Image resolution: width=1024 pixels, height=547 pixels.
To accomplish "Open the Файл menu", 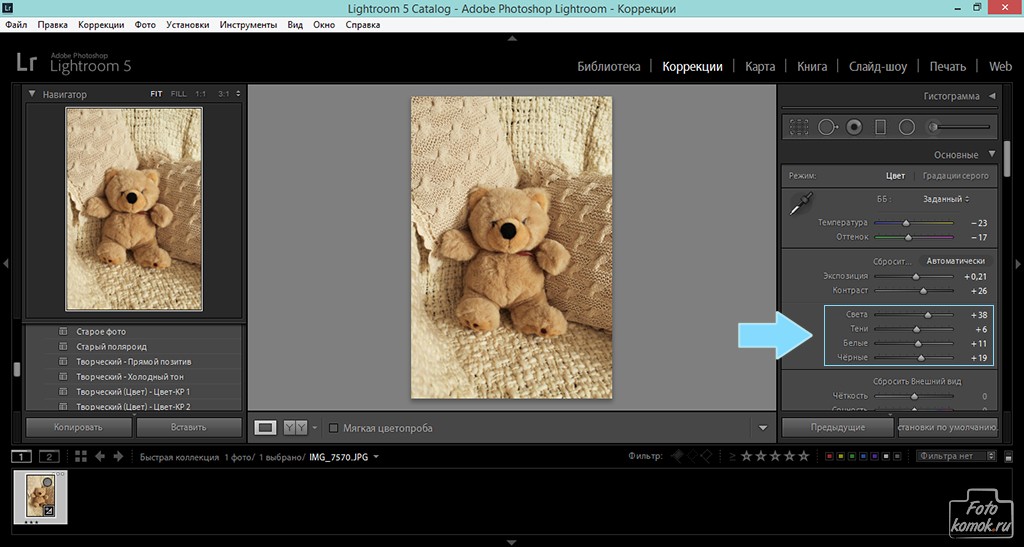I will click(x=16, y=25).
